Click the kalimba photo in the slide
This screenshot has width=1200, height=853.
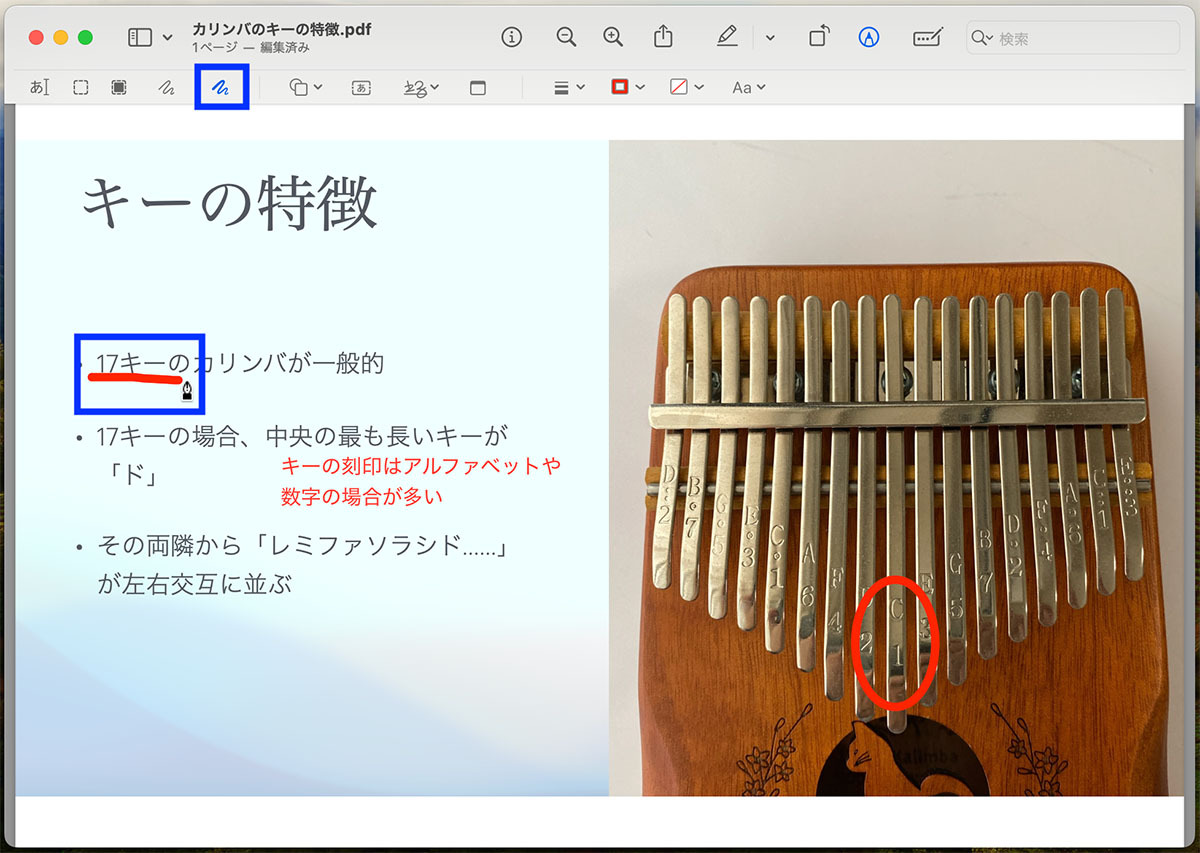click(x=896, y=468)
